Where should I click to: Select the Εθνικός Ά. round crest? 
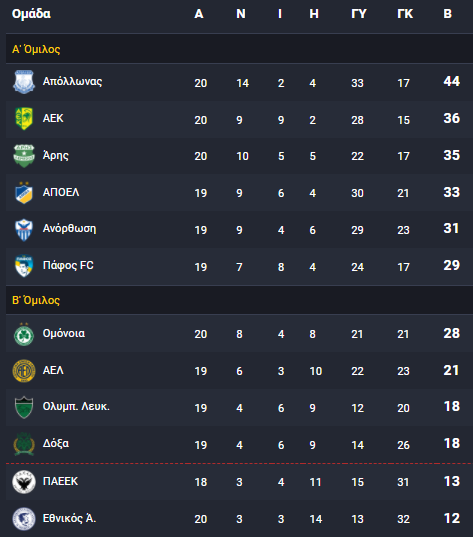tap(24, 519)
